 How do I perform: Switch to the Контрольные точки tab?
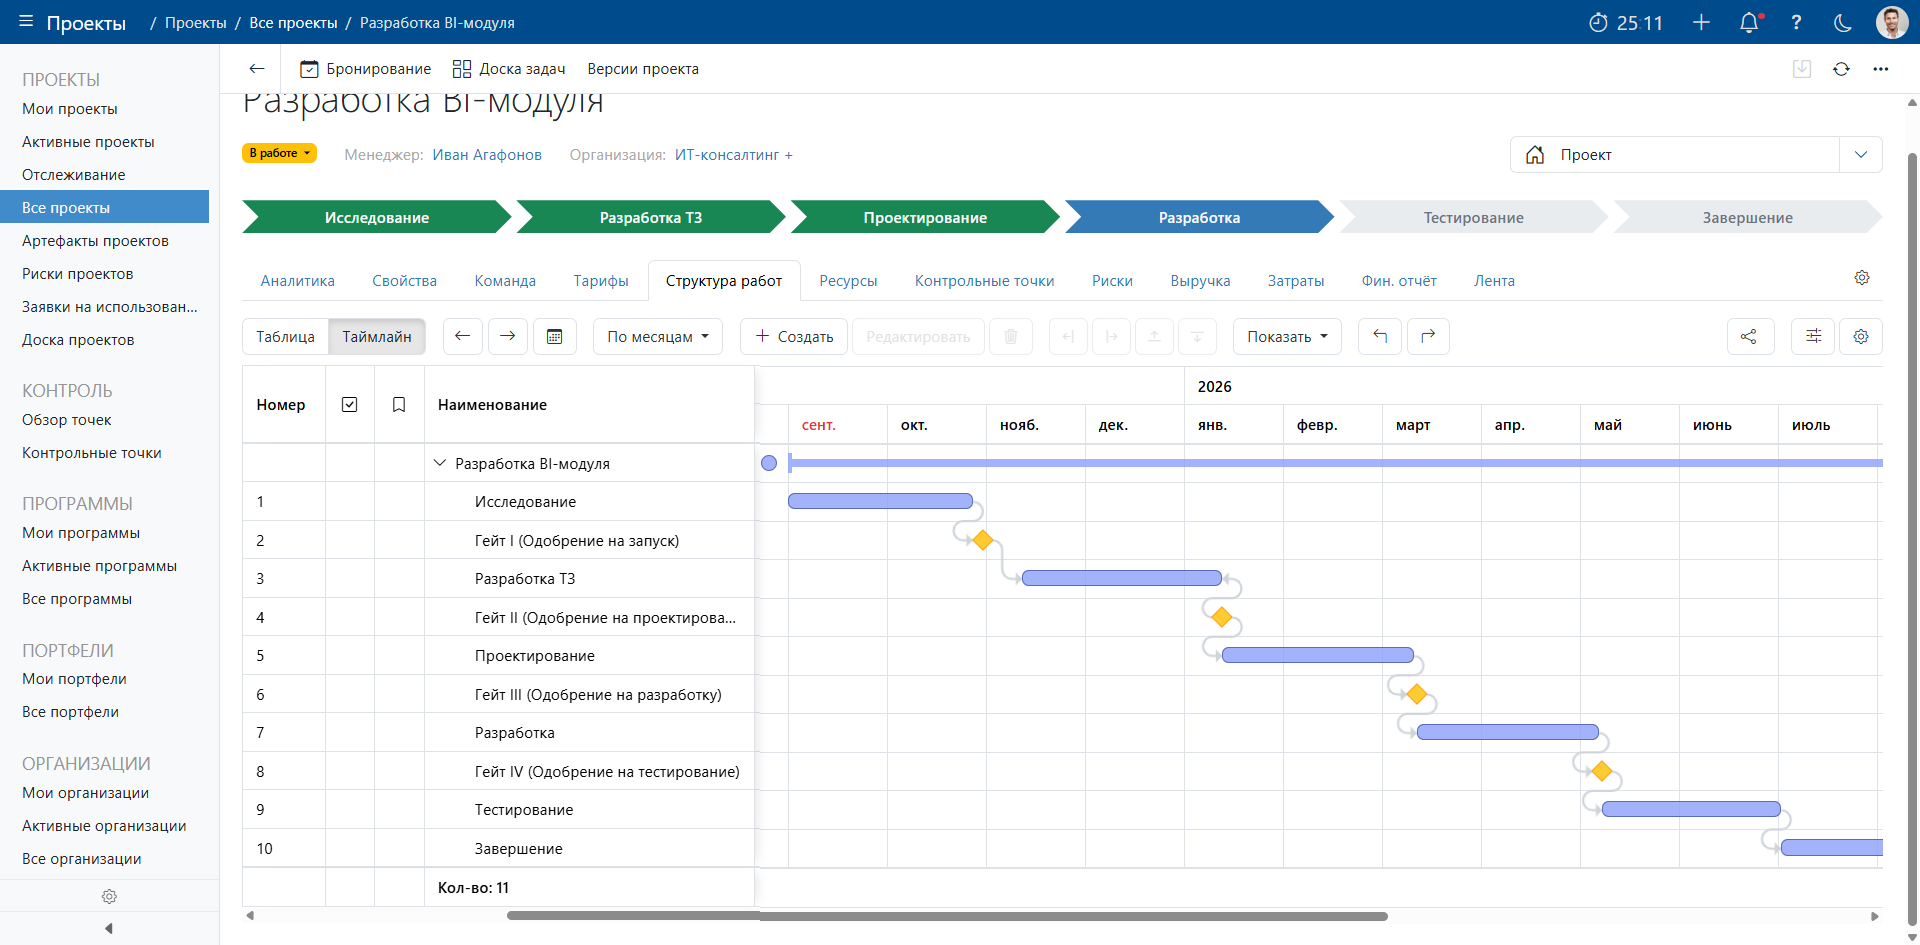[984, 281]
